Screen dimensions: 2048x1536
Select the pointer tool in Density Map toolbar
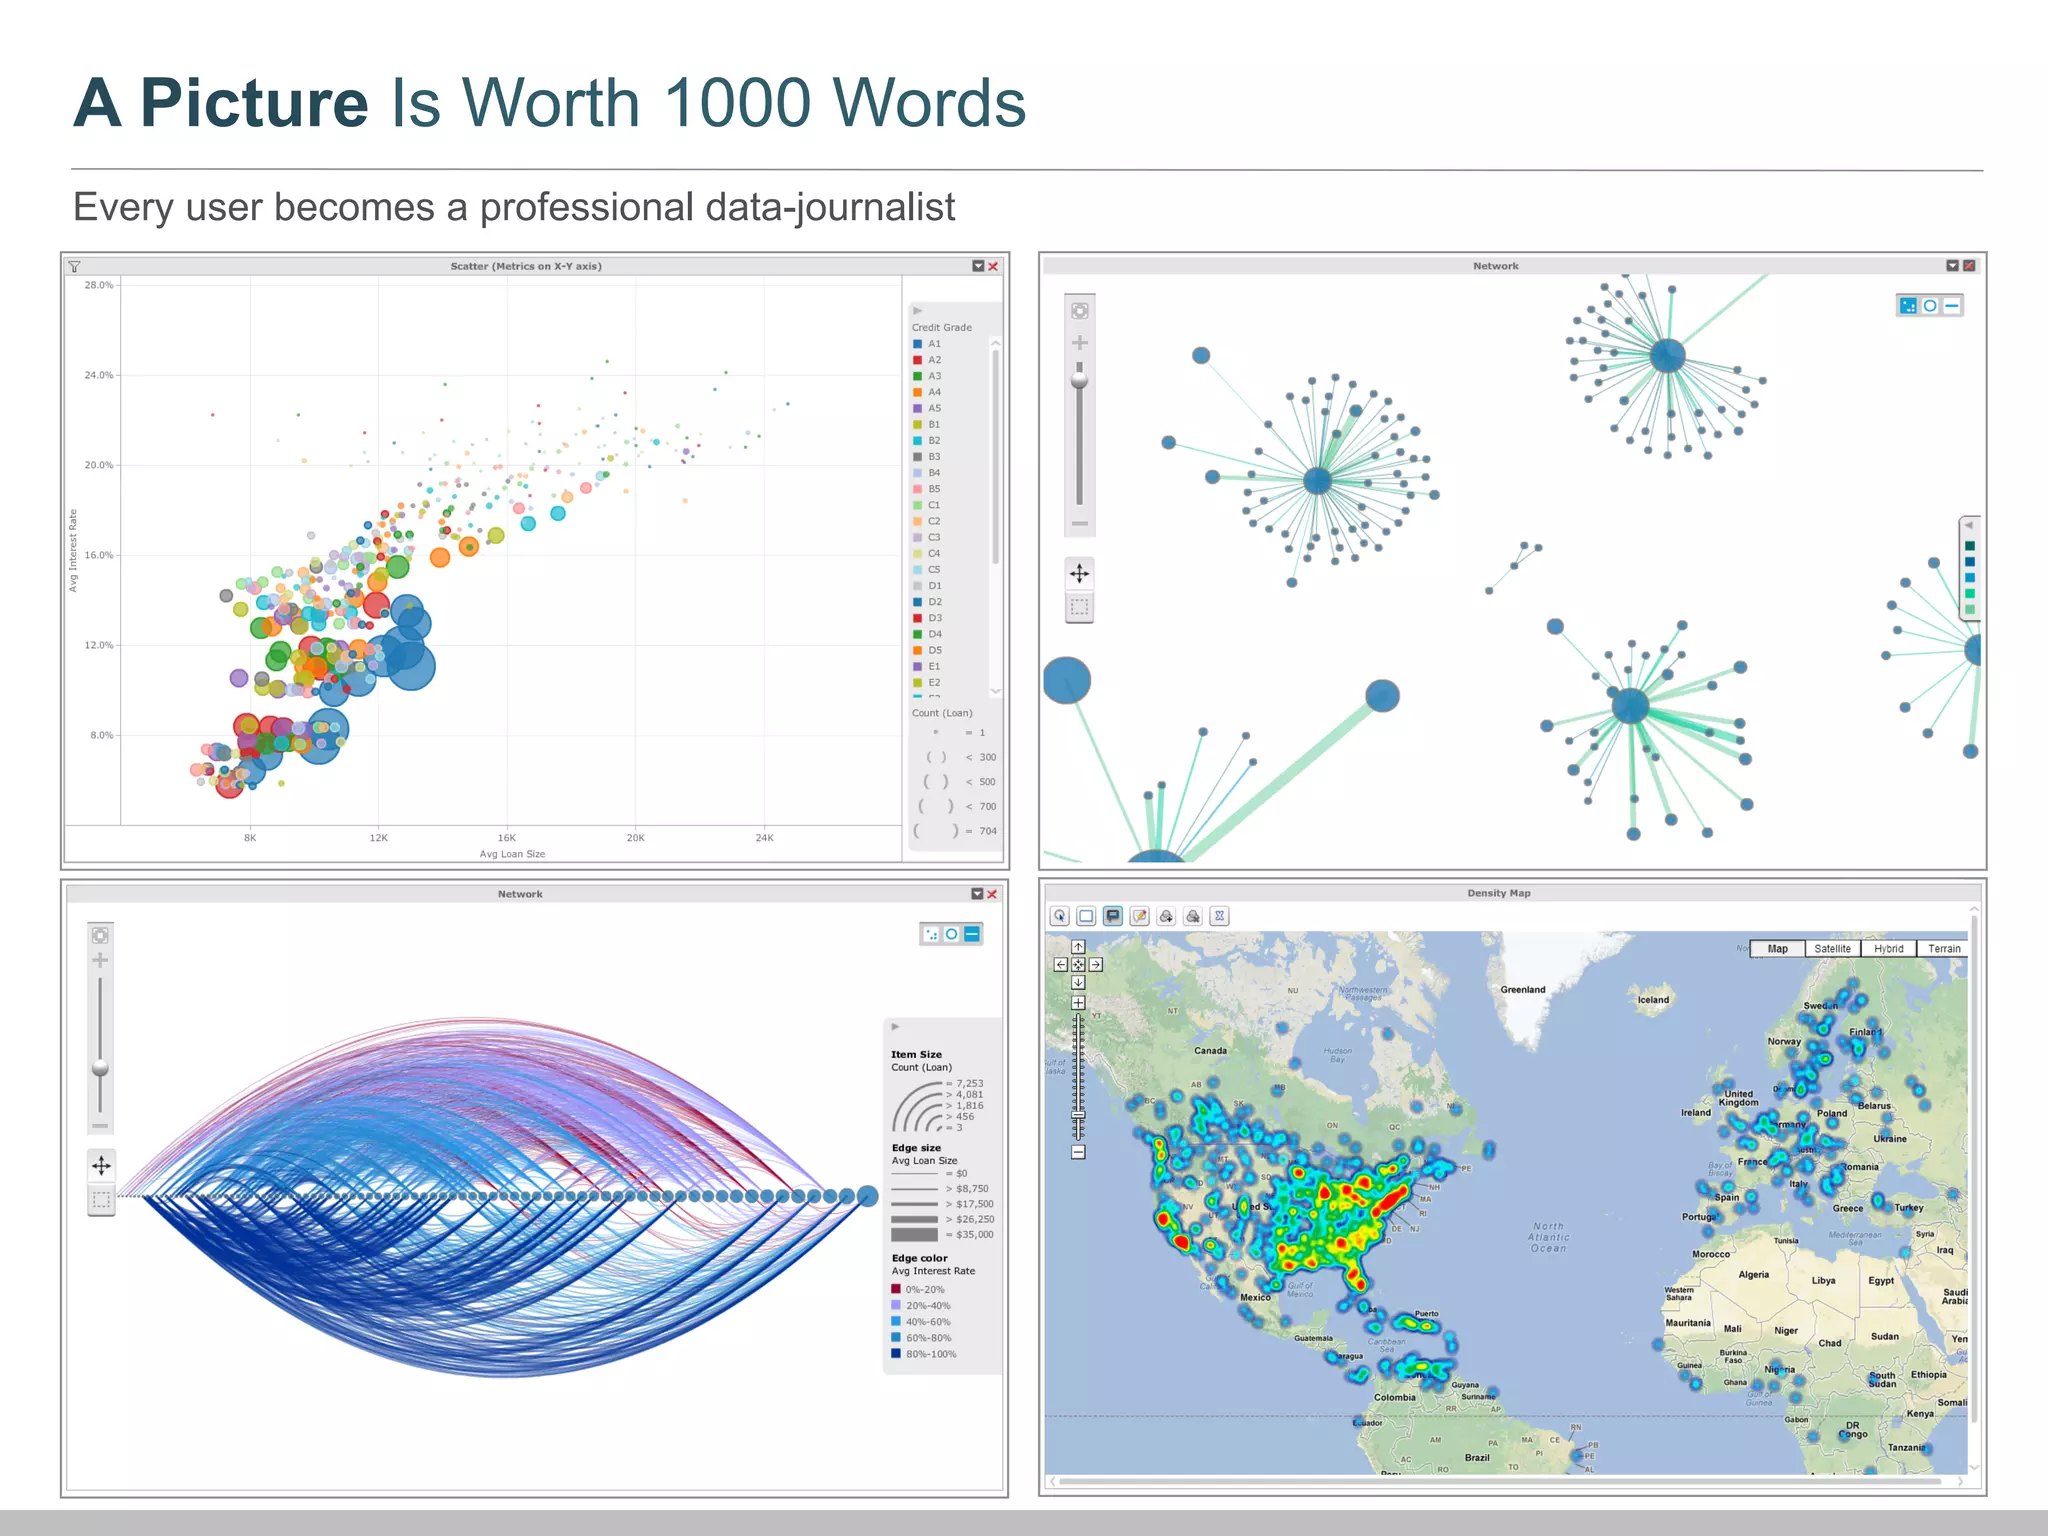[1060, 916]
